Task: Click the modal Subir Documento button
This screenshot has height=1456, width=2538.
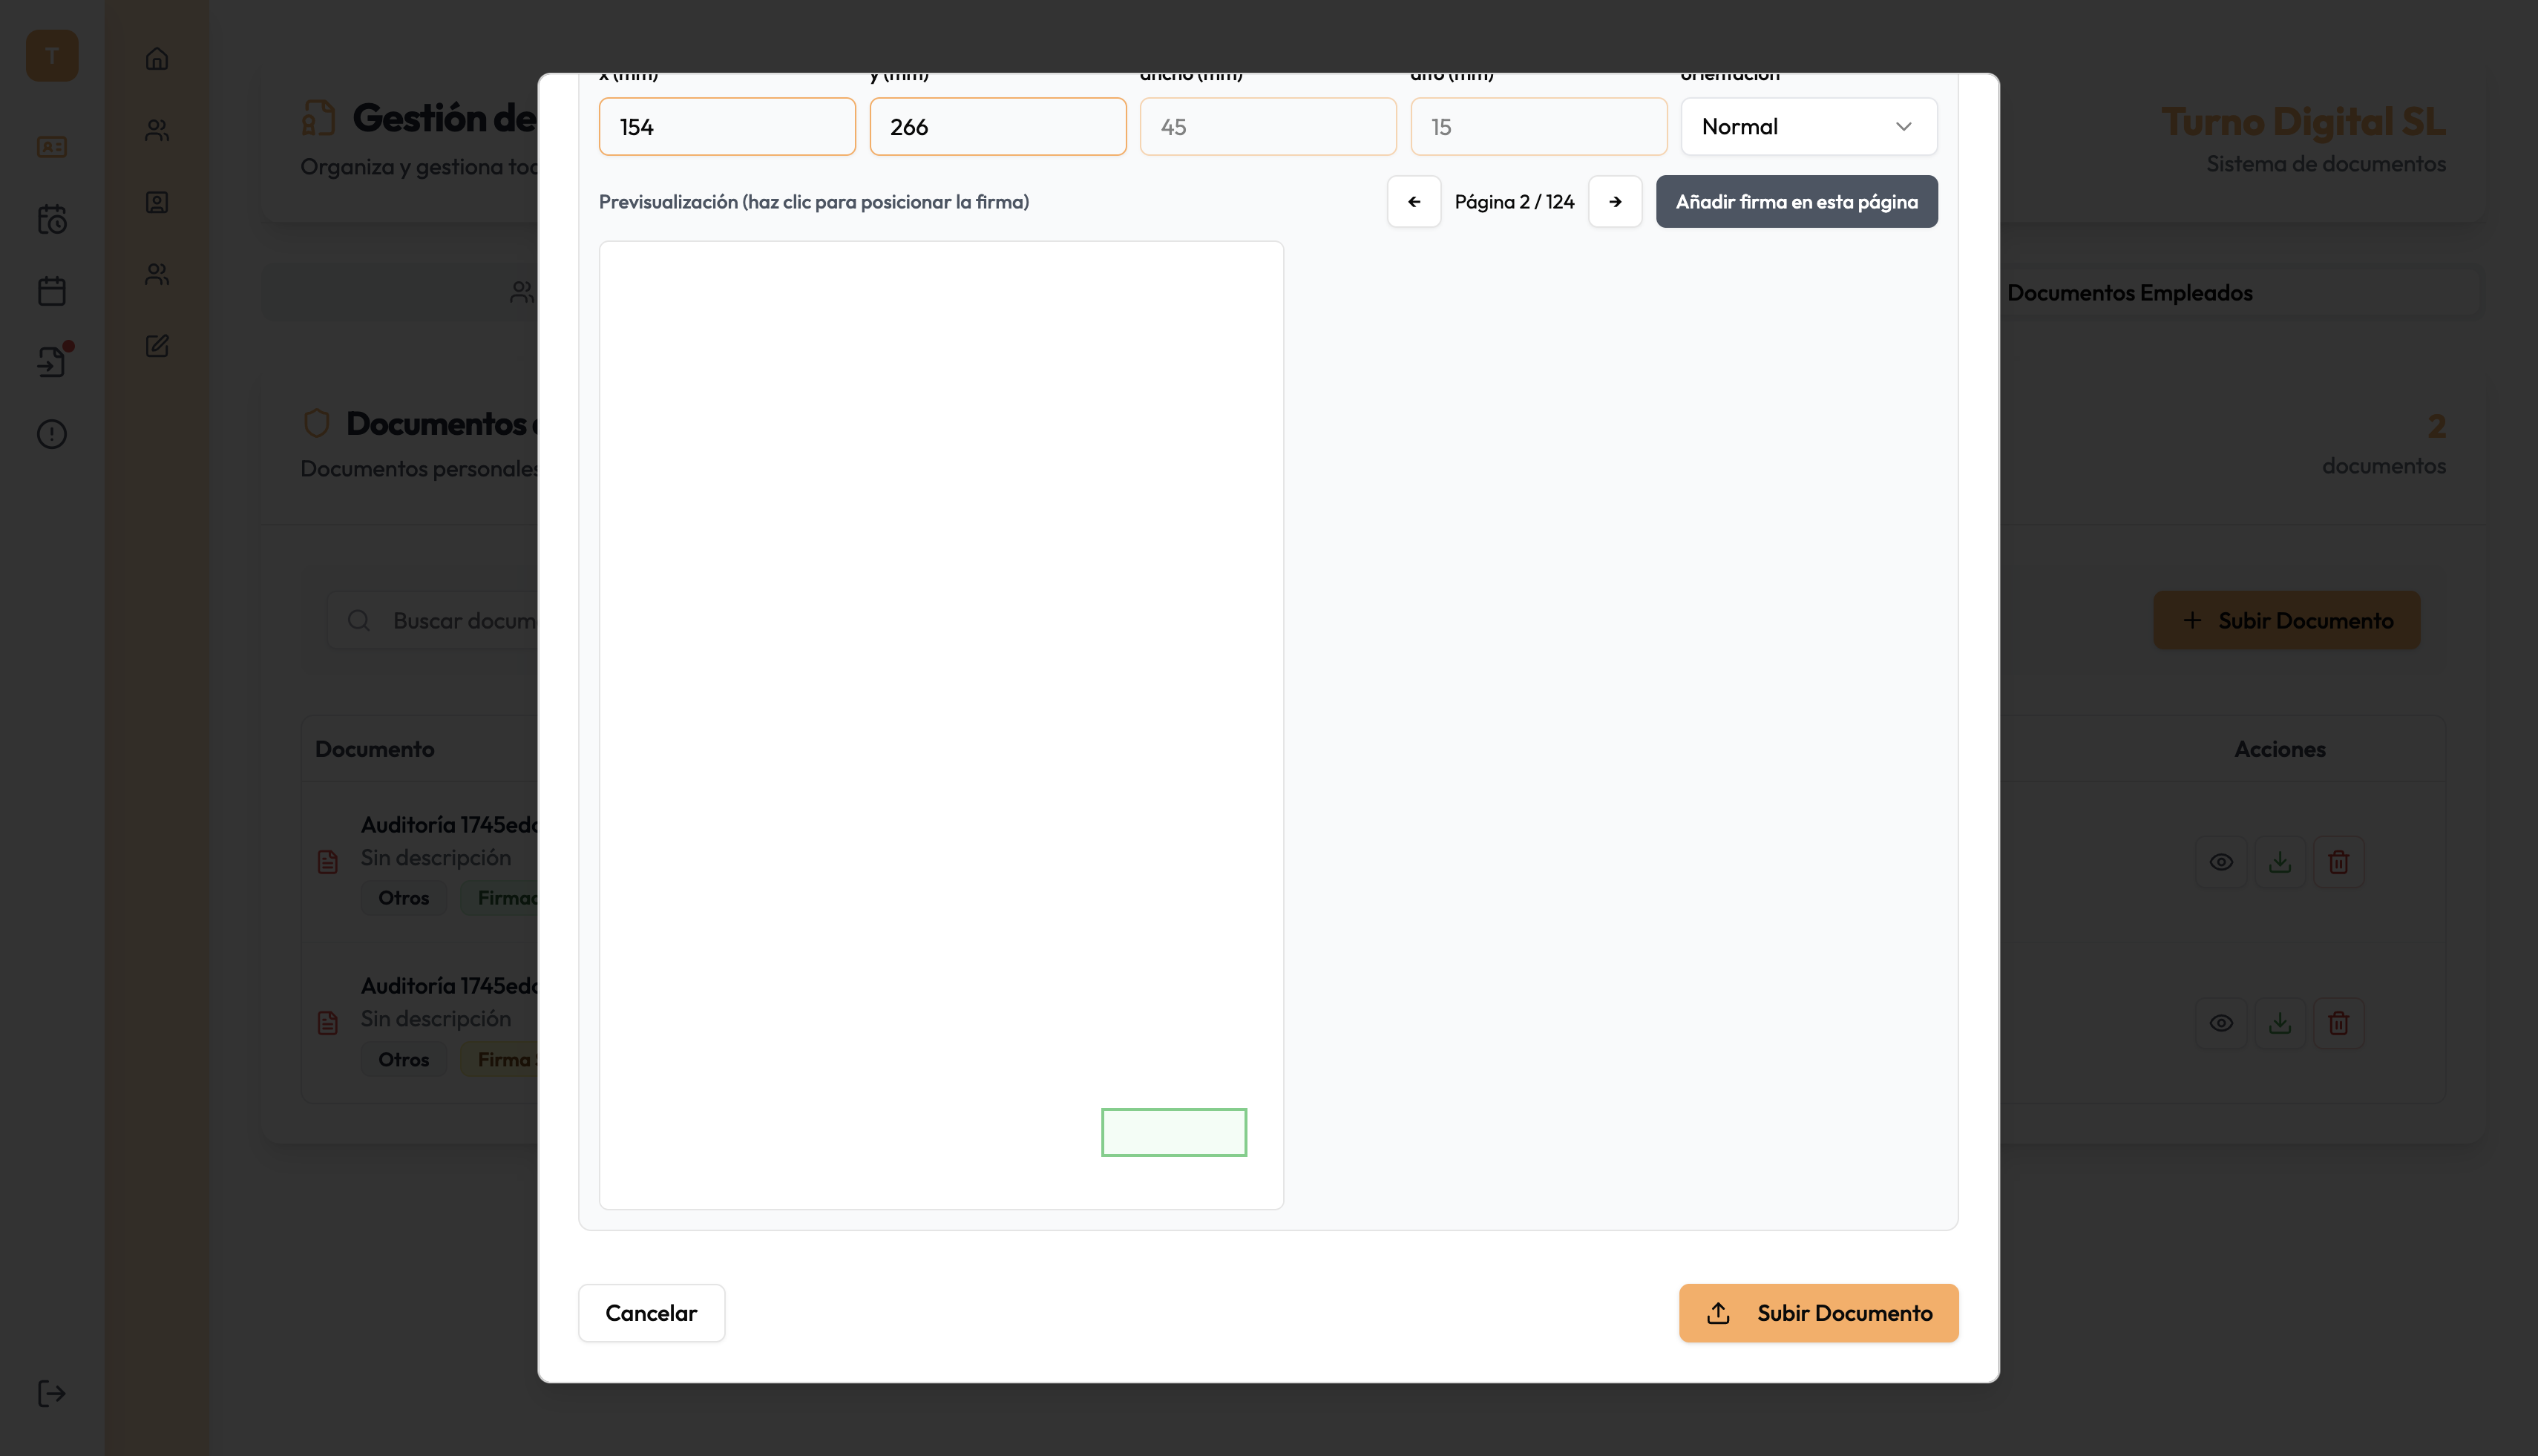Action: pyautogui.click(x=1819, y=1313)
